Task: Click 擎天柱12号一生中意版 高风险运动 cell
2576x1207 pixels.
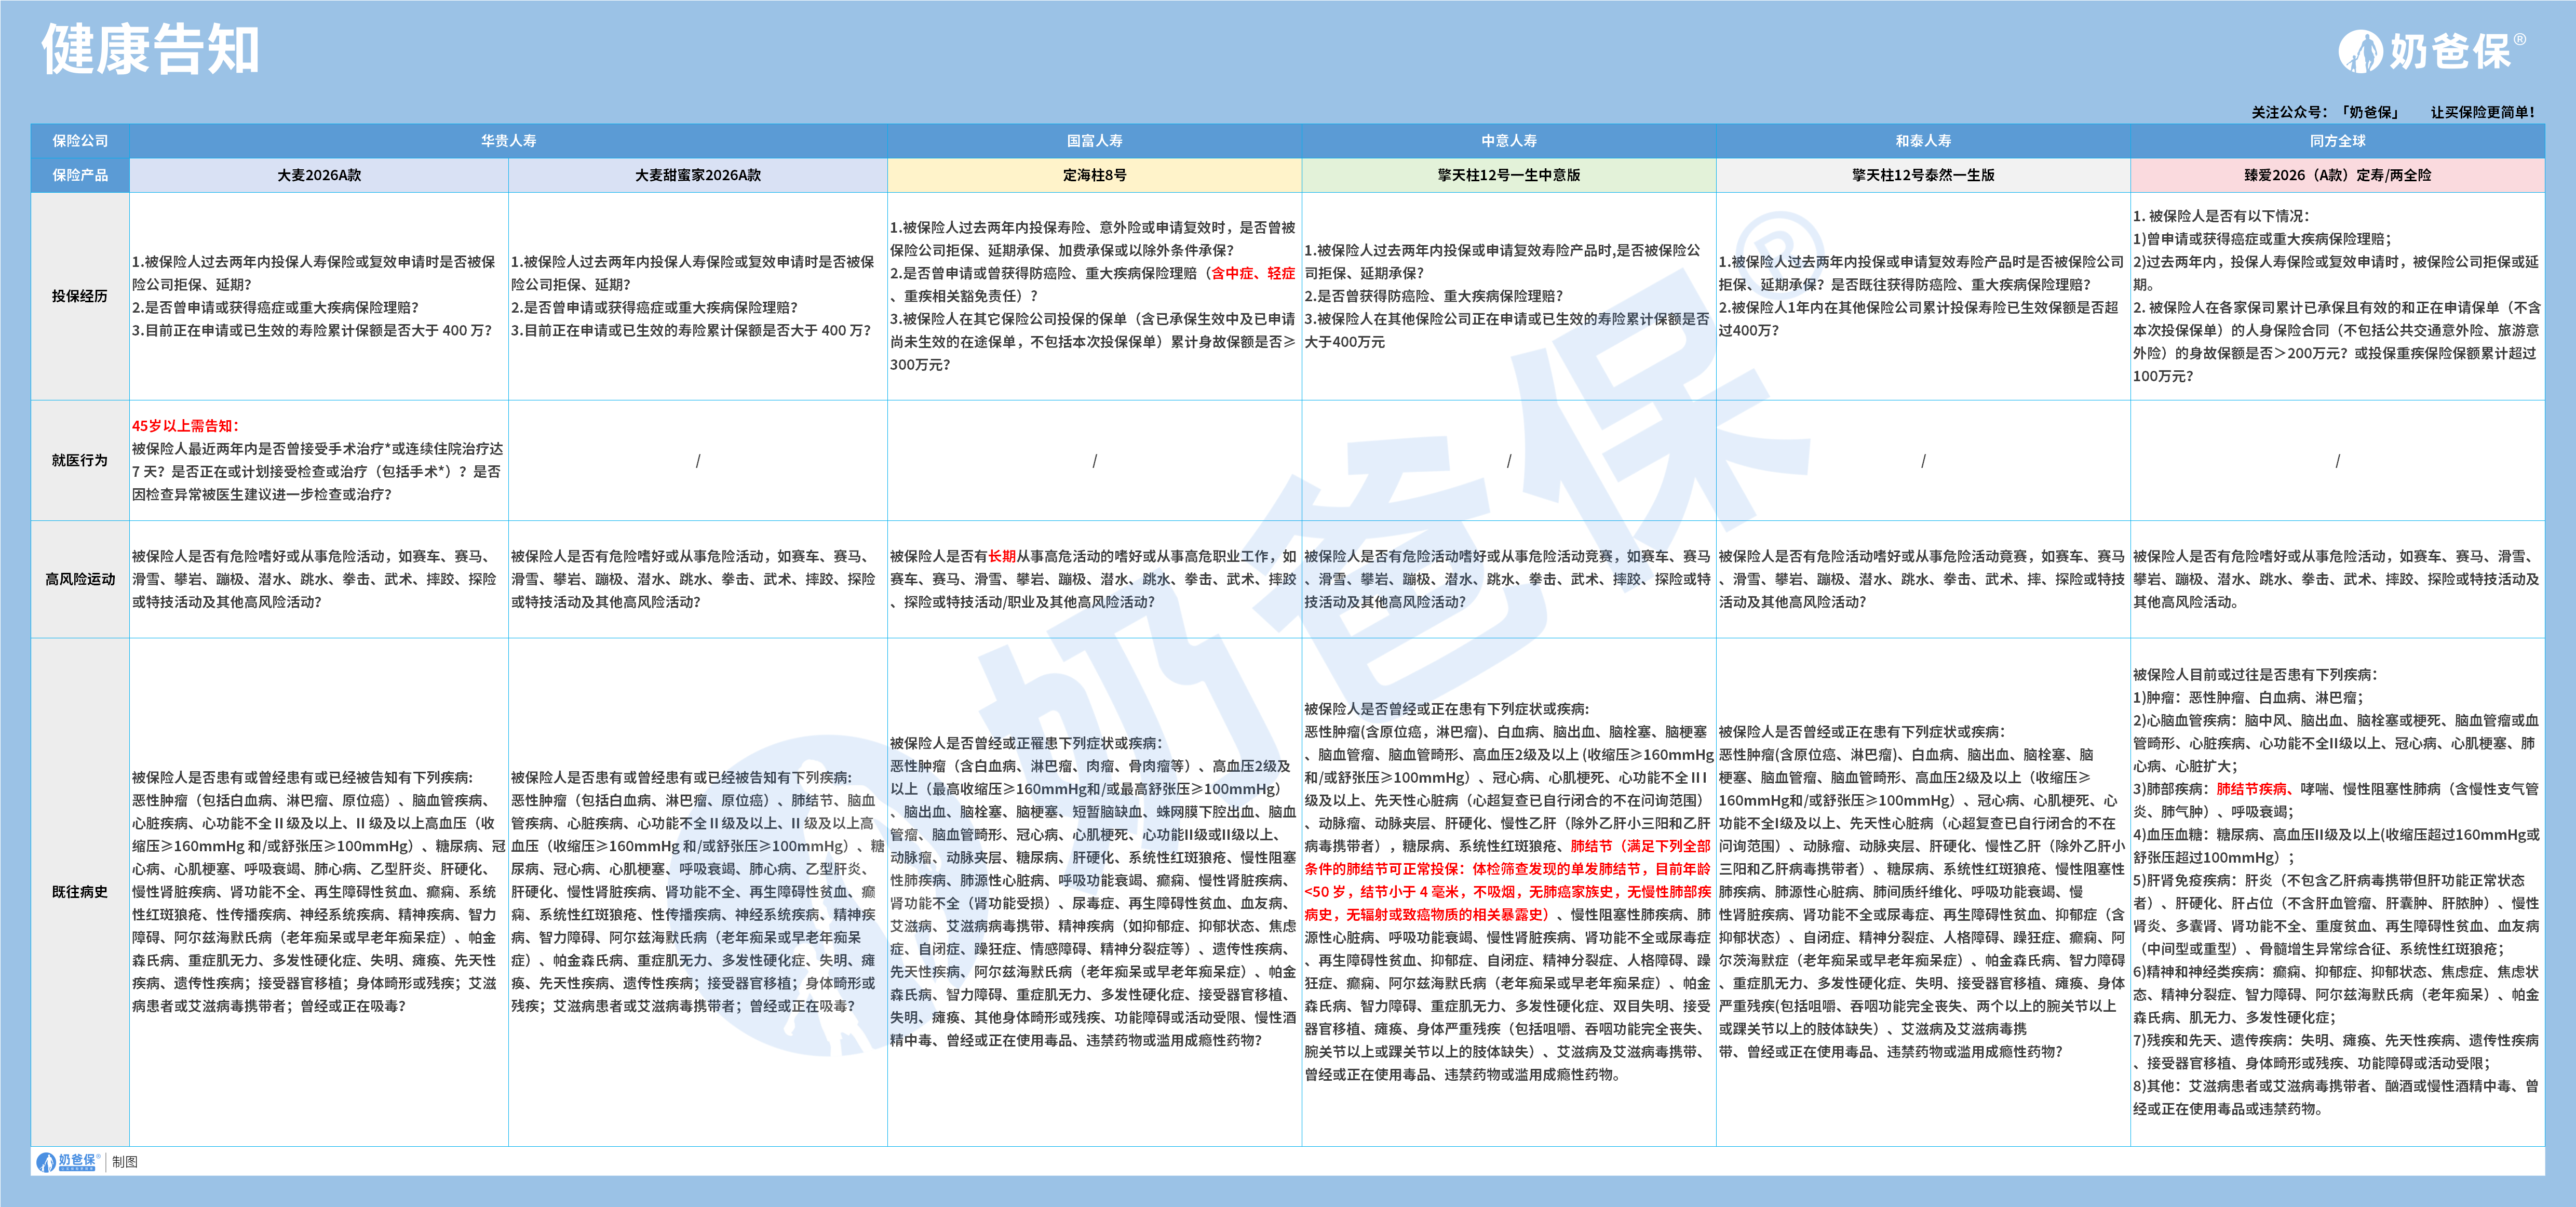Action: (1509, 579)
